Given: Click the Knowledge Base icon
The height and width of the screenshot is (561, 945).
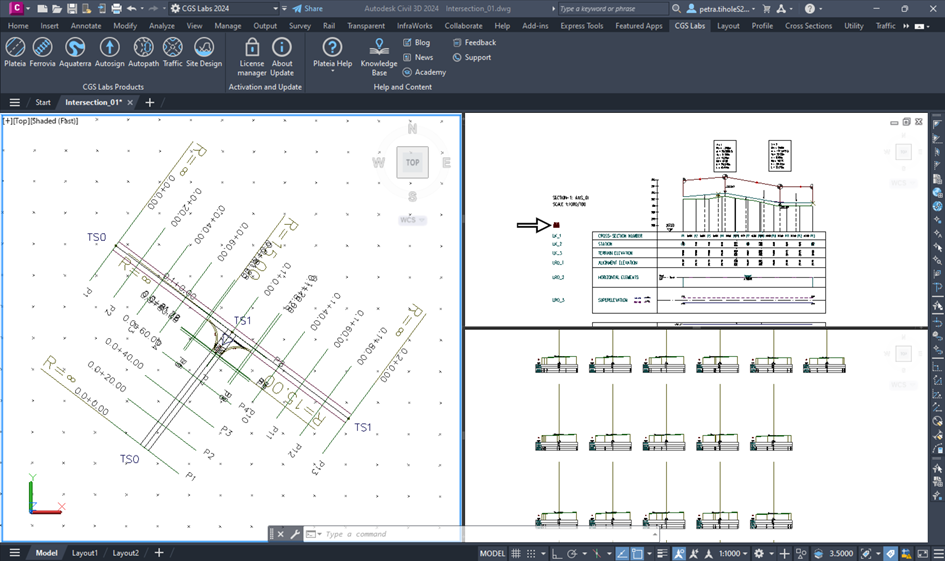Looking at the screenshot, I should click(379, 54).
